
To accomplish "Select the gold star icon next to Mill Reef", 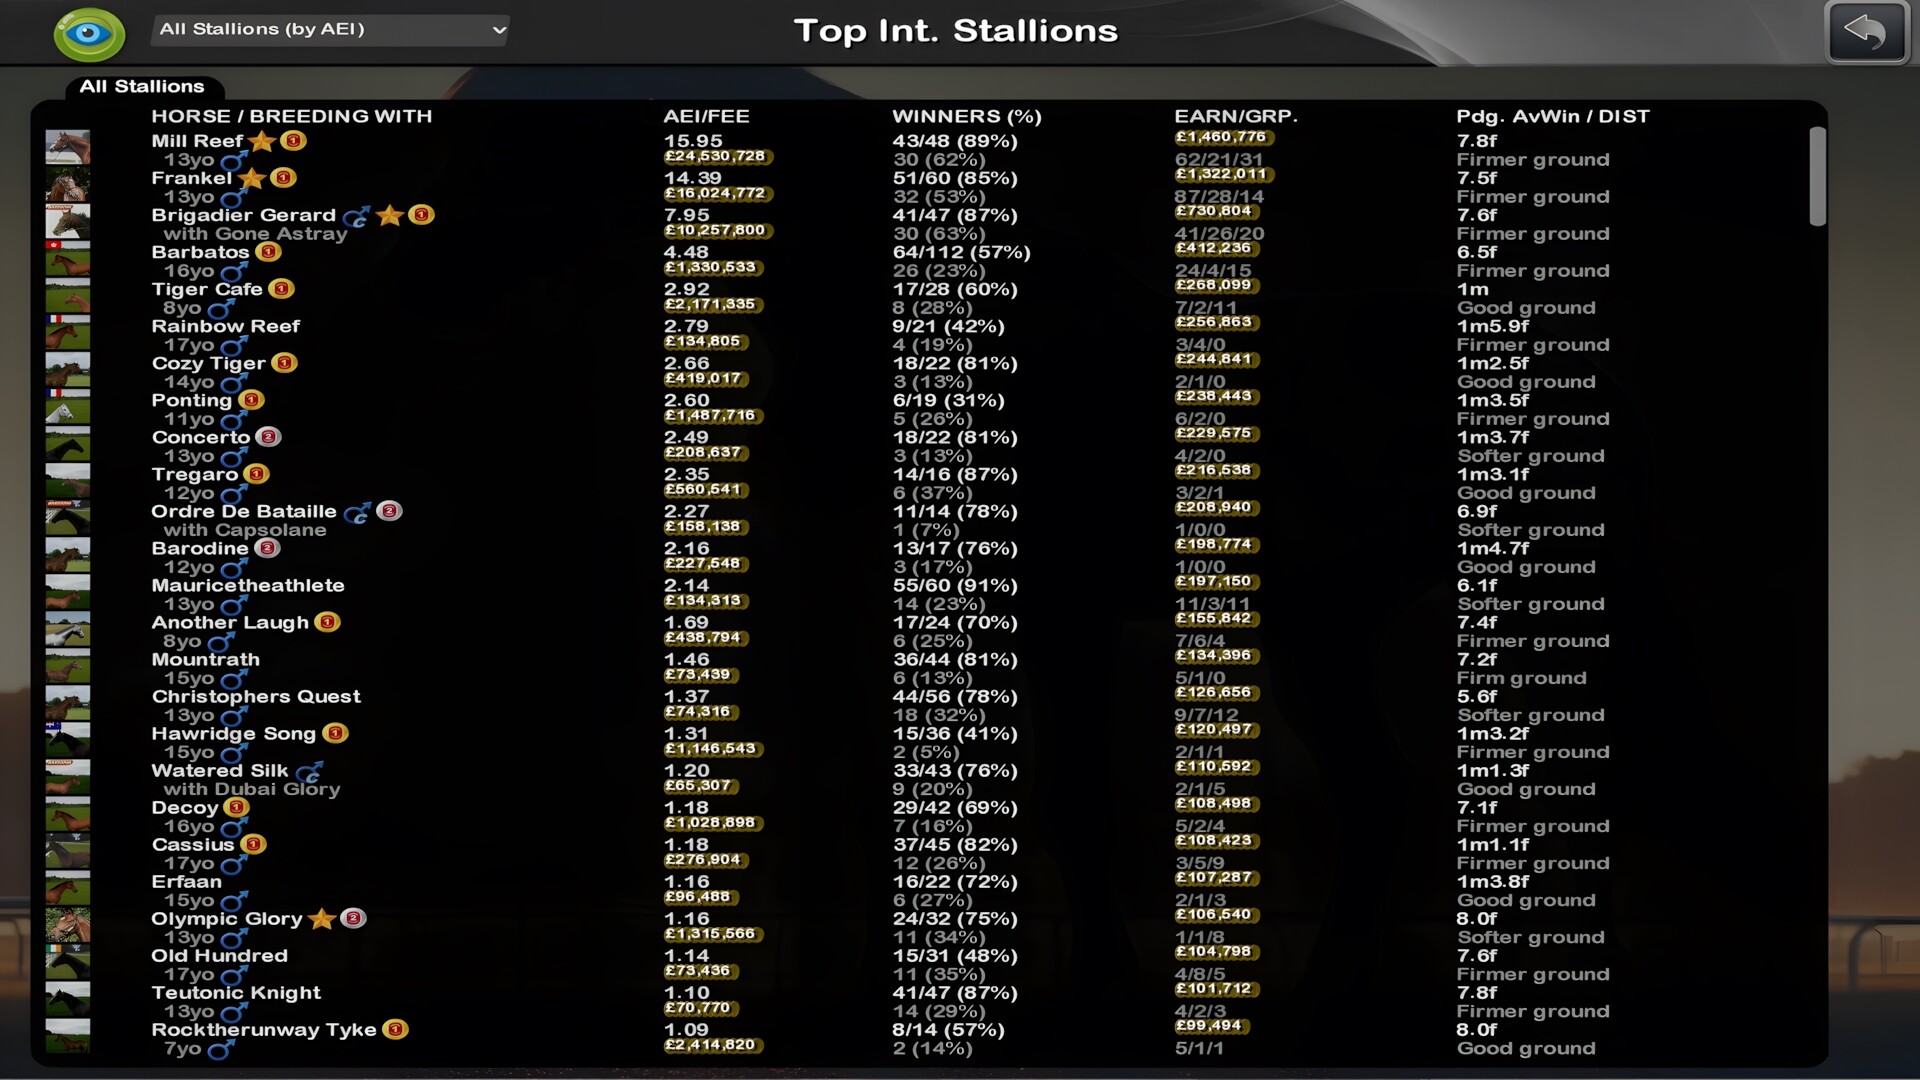I will coord(261,140).
